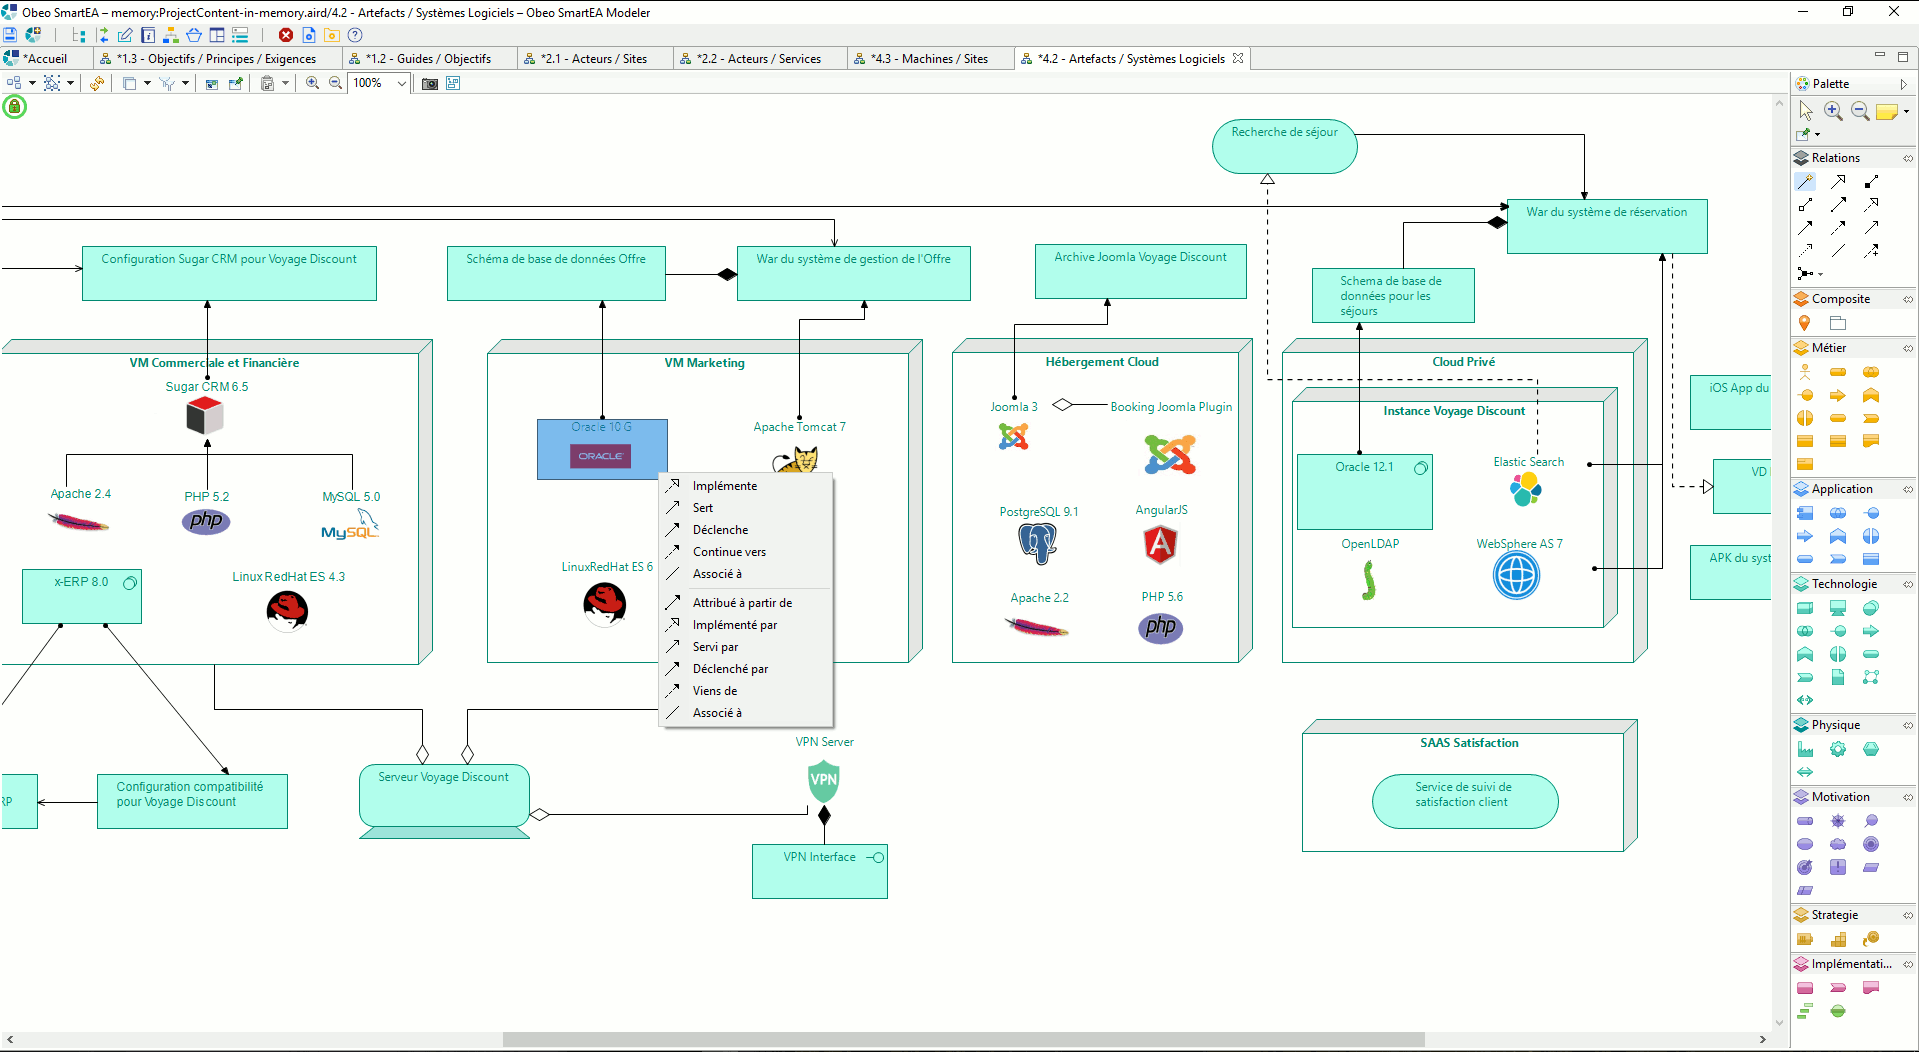Select the Palette zoom in tool
This screenshot has height=1052, width=1919.
pos(1833,110)
